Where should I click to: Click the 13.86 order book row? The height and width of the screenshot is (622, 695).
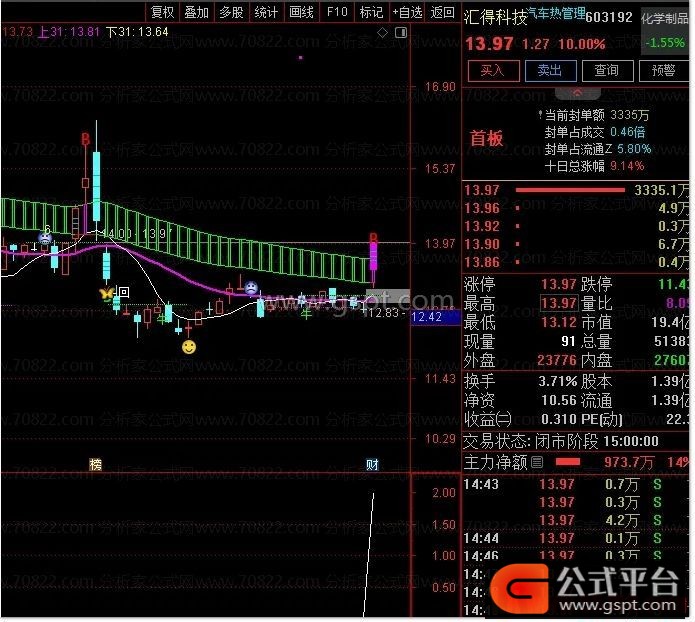point(575,262)
